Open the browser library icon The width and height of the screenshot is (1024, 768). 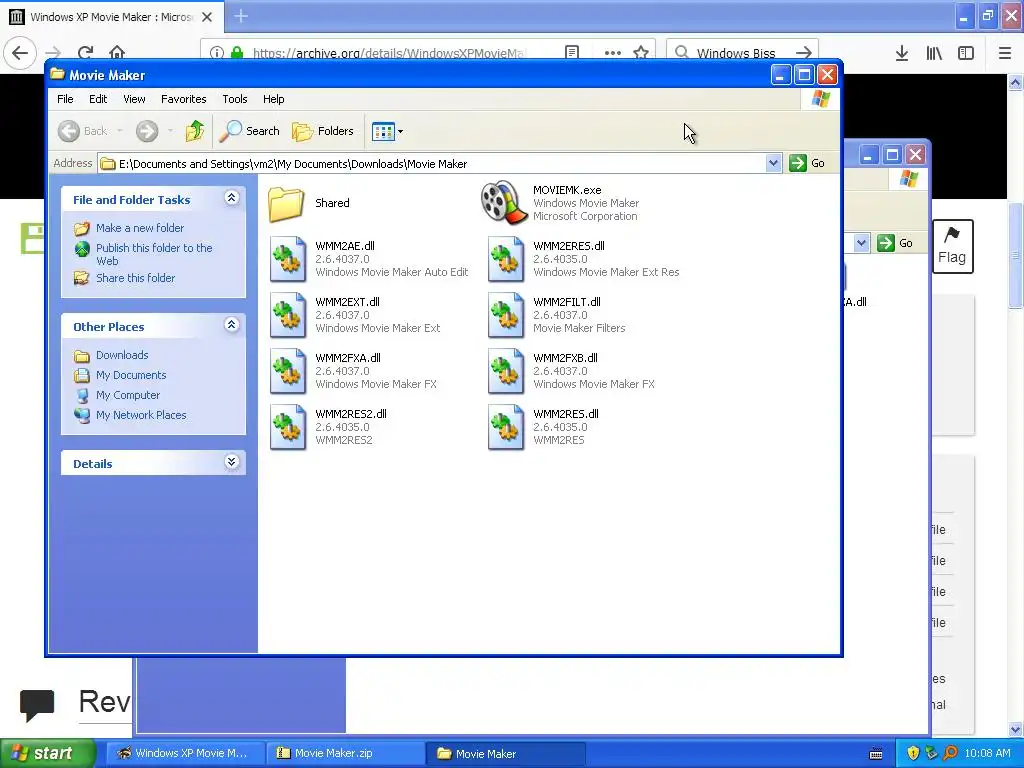pyautogui.click(x=934, y=53)
